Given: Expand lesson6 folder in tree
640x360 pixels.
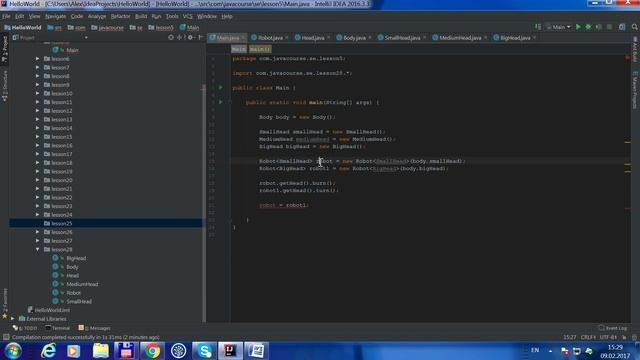Looking at the screenshot, I should click(38, 59).
